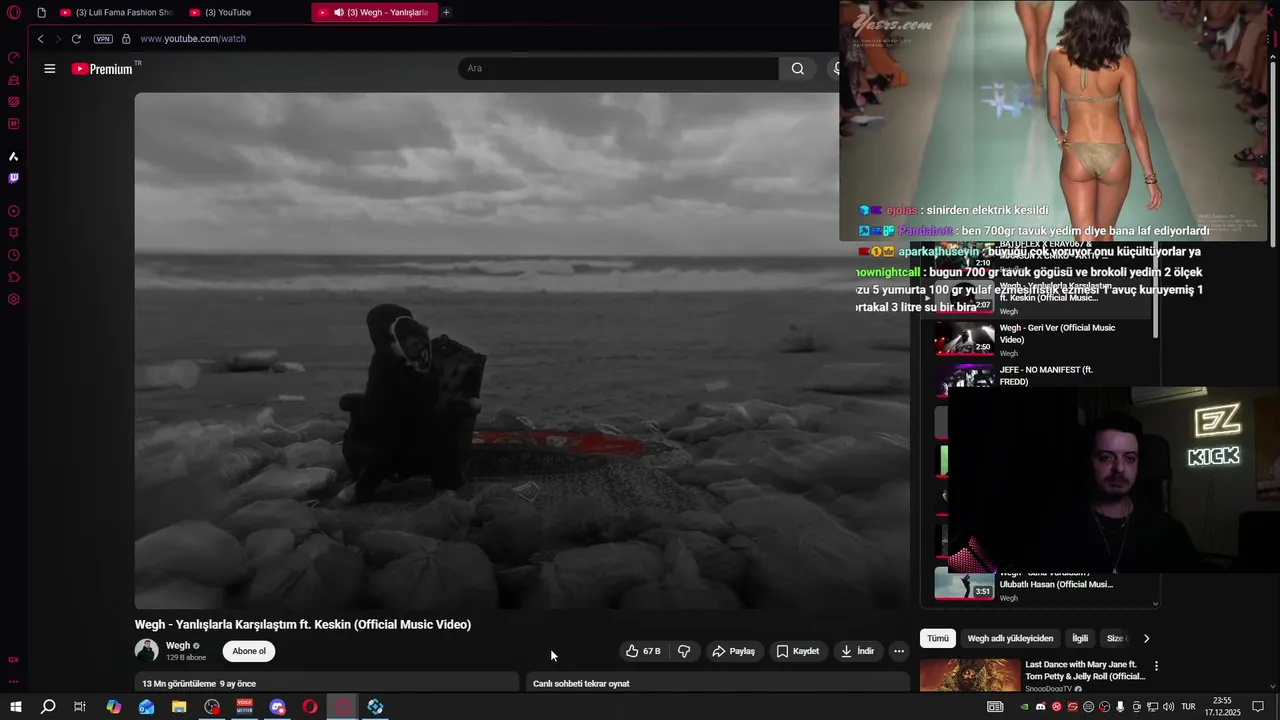1280x720 pixels.
Task: Open GX Control speedometer icon in sidebar
Action: 14,58
